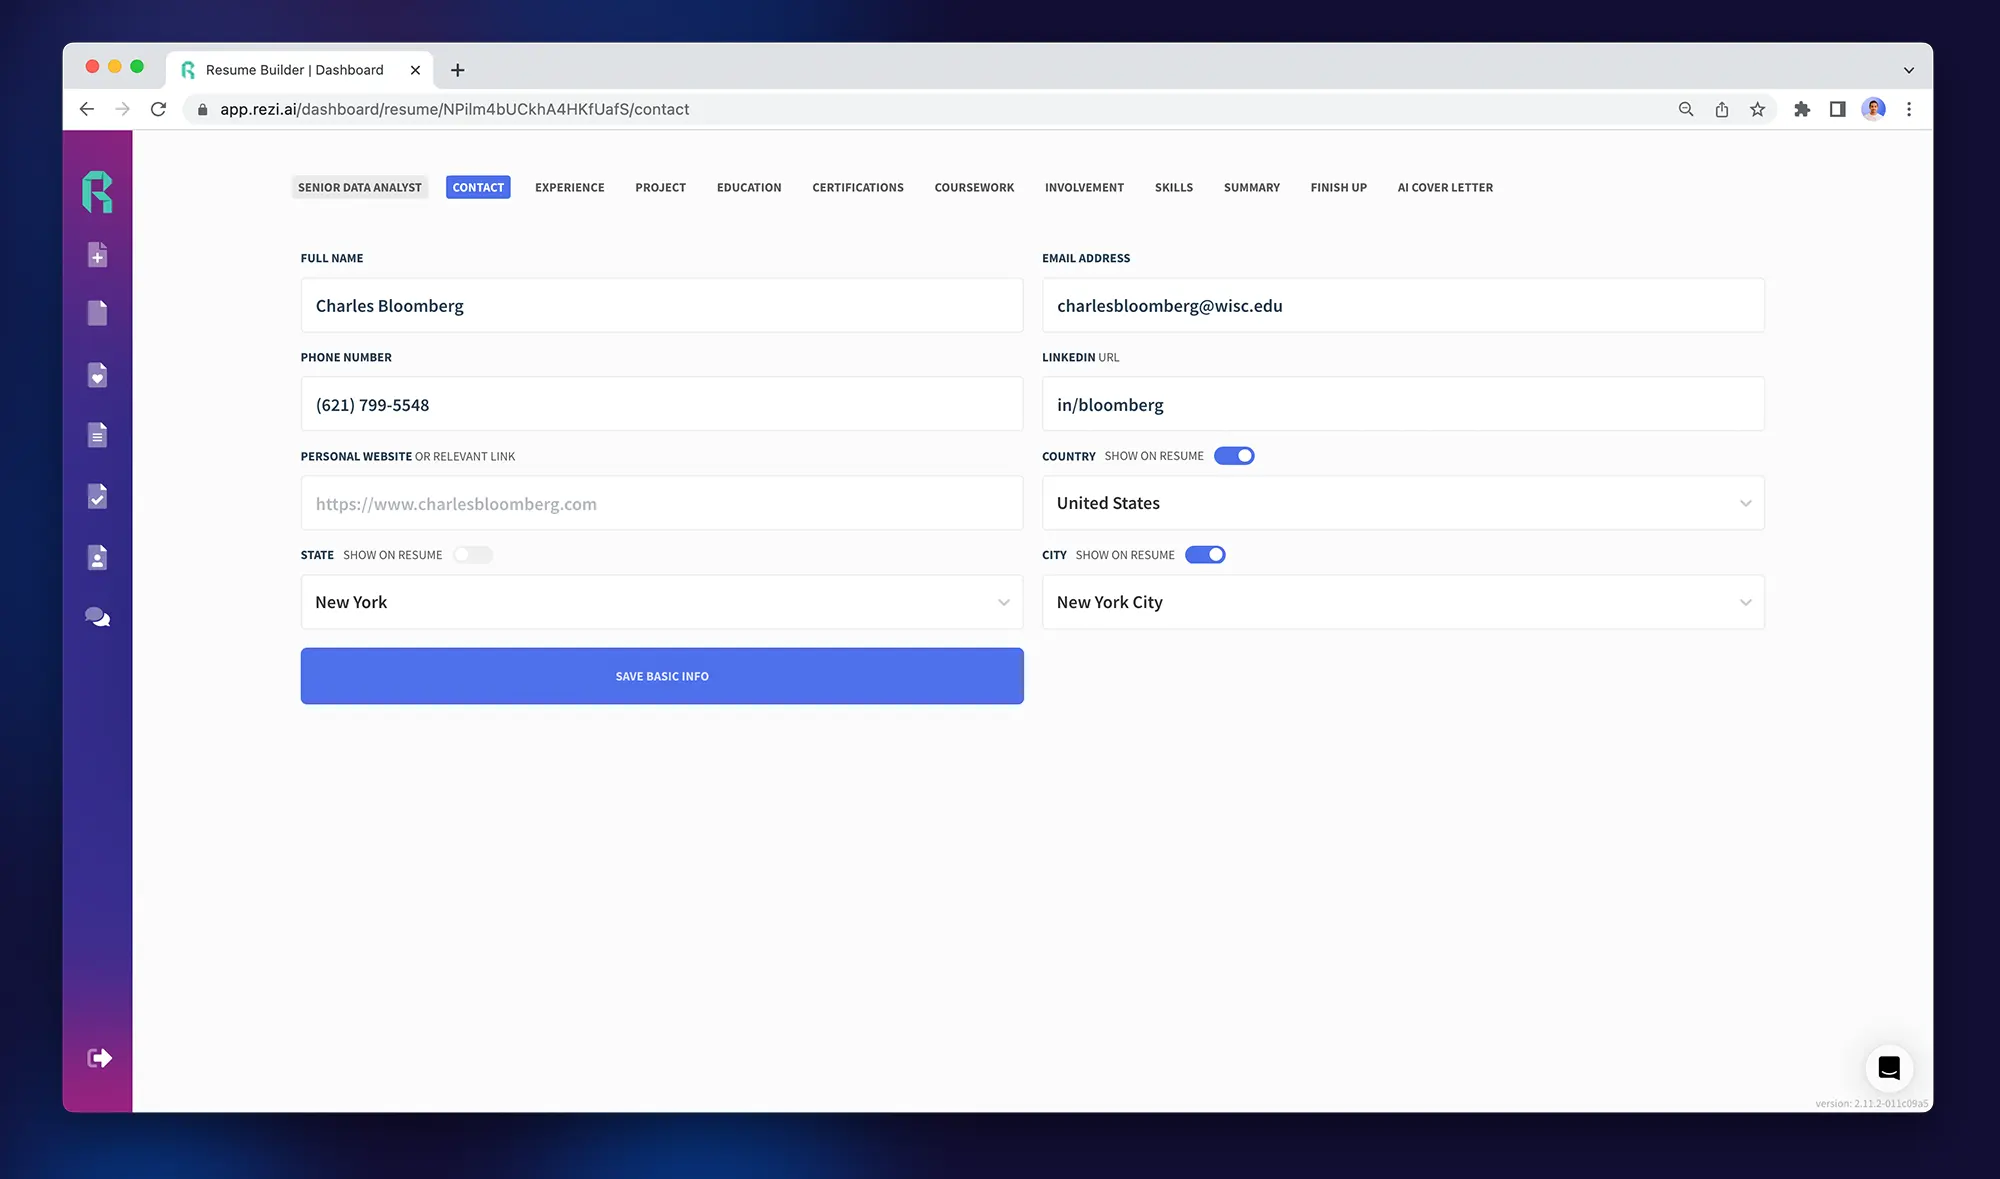Open the document with person icon in sidebar
This screenshot has height=1179, width=2000.
97,557
